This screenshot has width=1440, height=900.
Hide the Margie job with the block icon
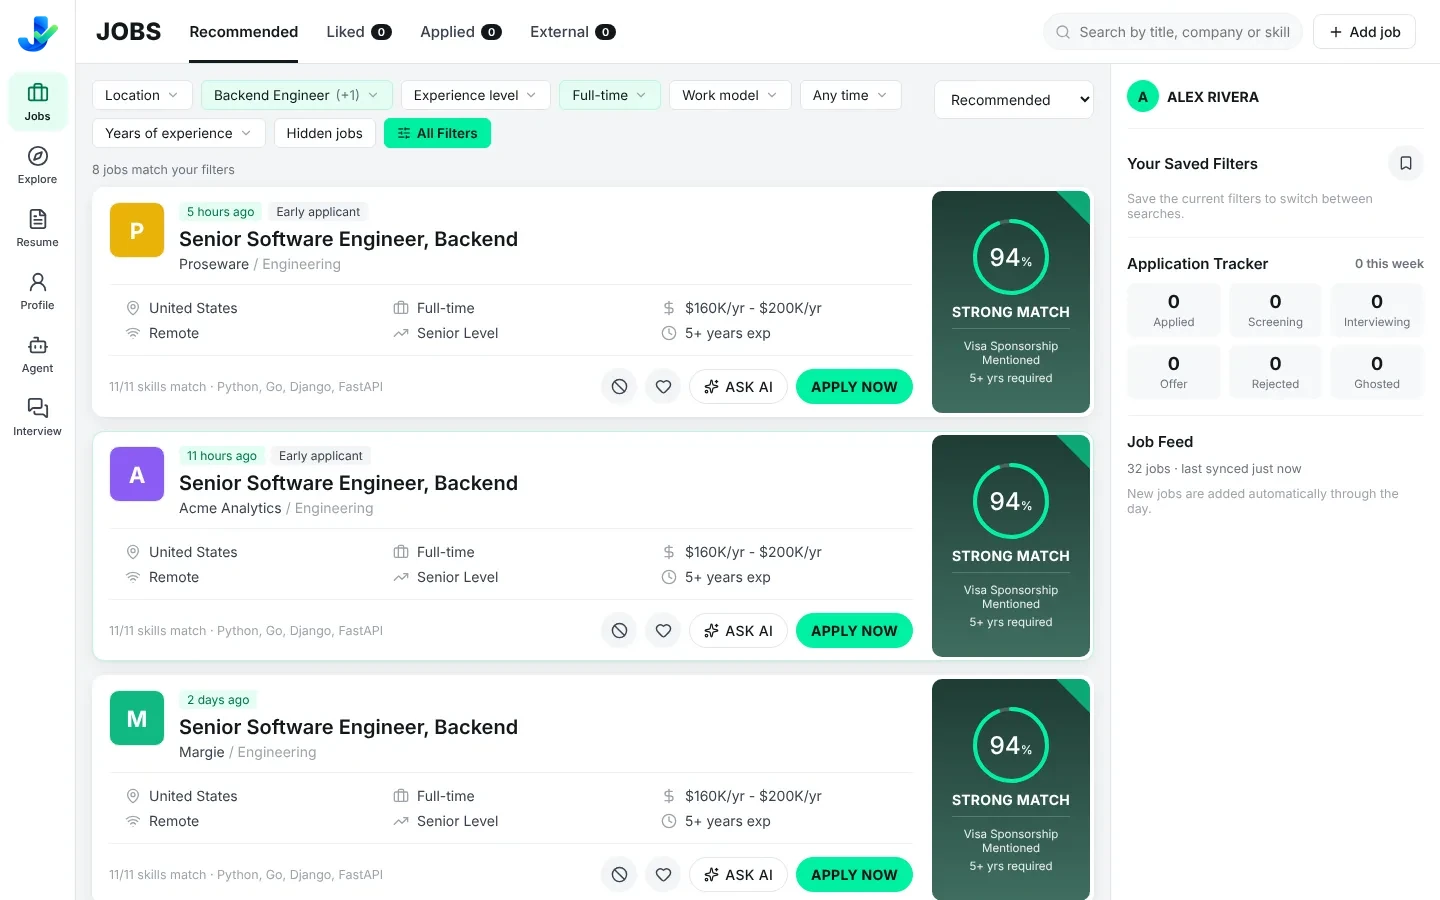click(619, 875)
